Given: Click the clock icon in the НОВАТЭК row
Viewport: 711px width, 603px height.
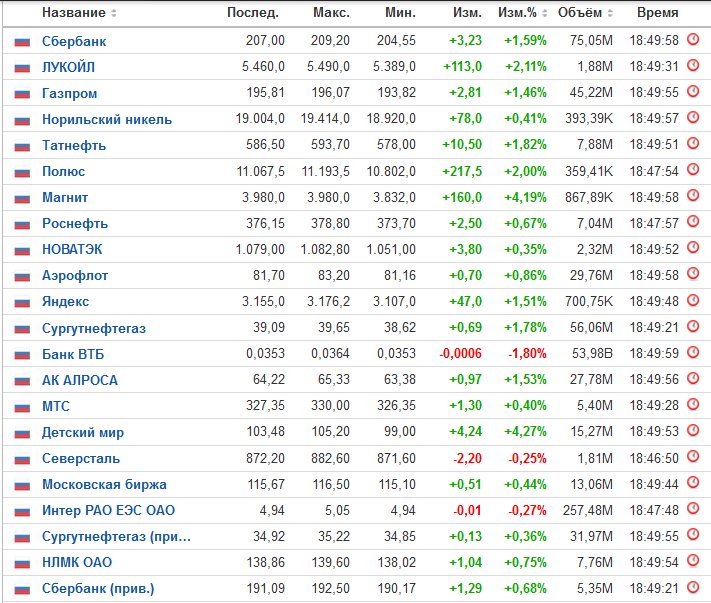Looking at the screenshot, I should [693, 248].
